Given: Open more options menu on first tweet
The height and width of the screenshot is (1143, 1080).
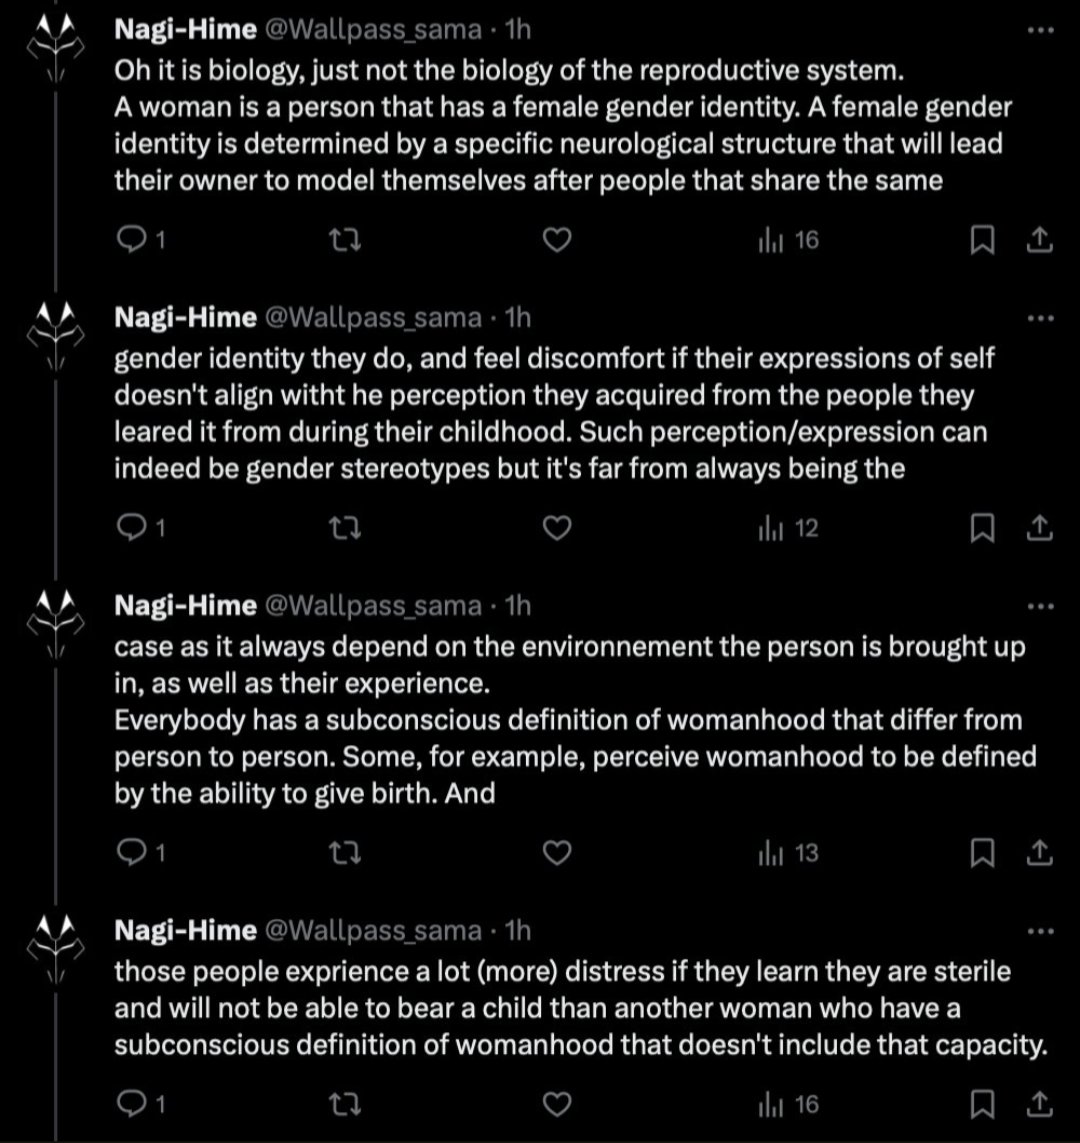Looking at the screenshot, I should click(x=1040, y=30).
